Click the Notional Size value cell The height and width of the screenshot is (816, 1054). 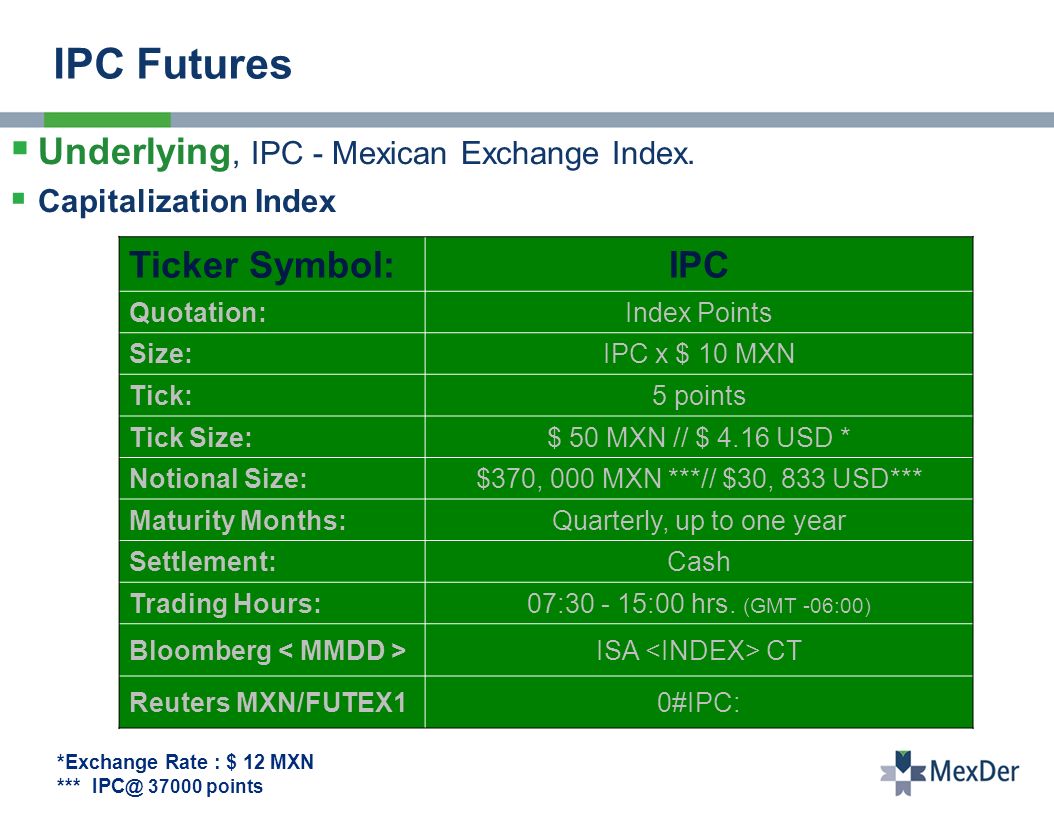[699, 479]
